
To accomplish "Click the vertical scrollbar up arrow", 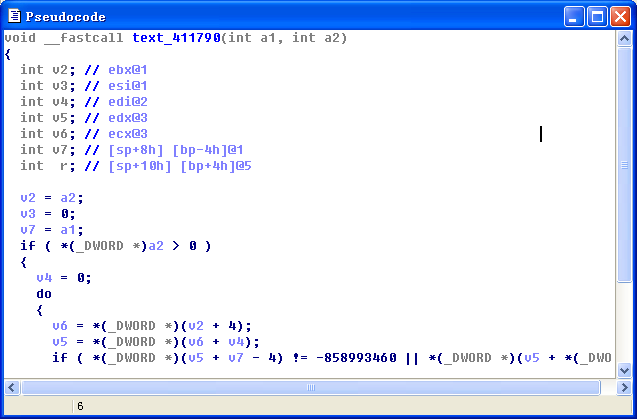I will click(624, 39).
